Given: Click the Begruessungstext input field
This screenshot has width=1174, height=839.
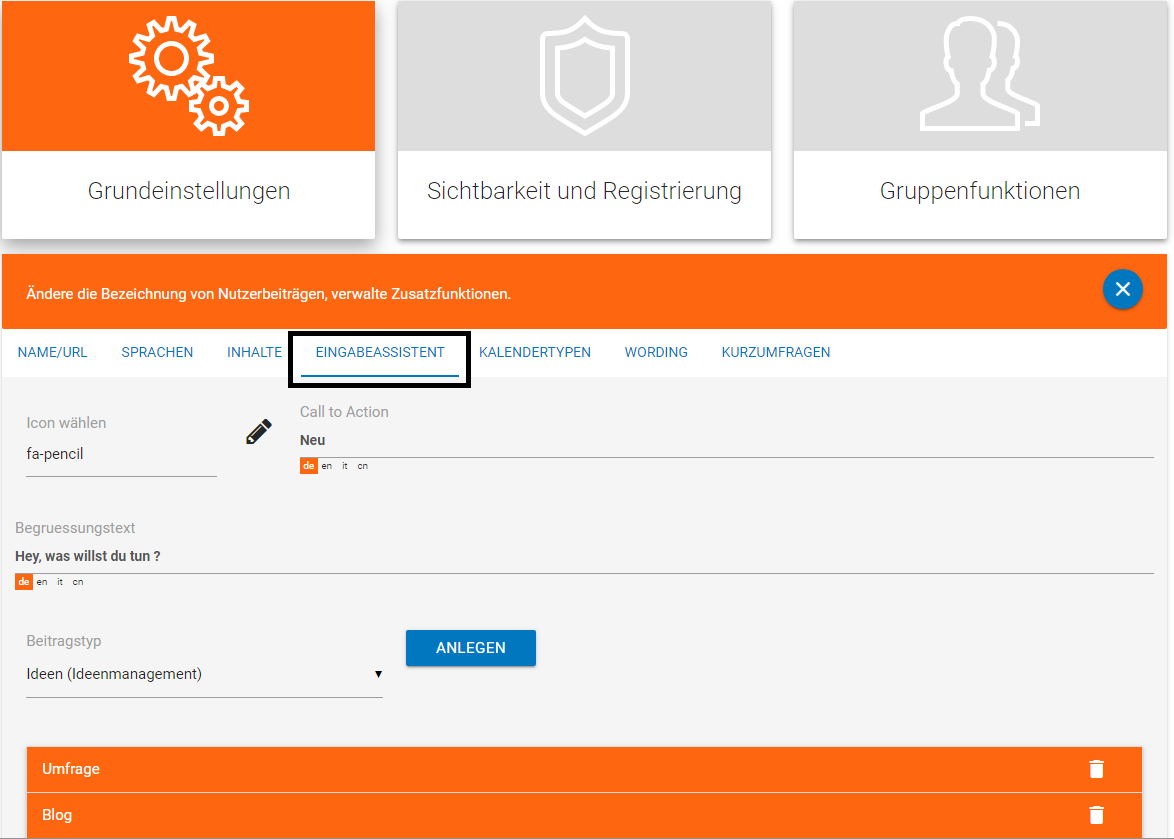Looking at the screenshot, I should point(584,556).
